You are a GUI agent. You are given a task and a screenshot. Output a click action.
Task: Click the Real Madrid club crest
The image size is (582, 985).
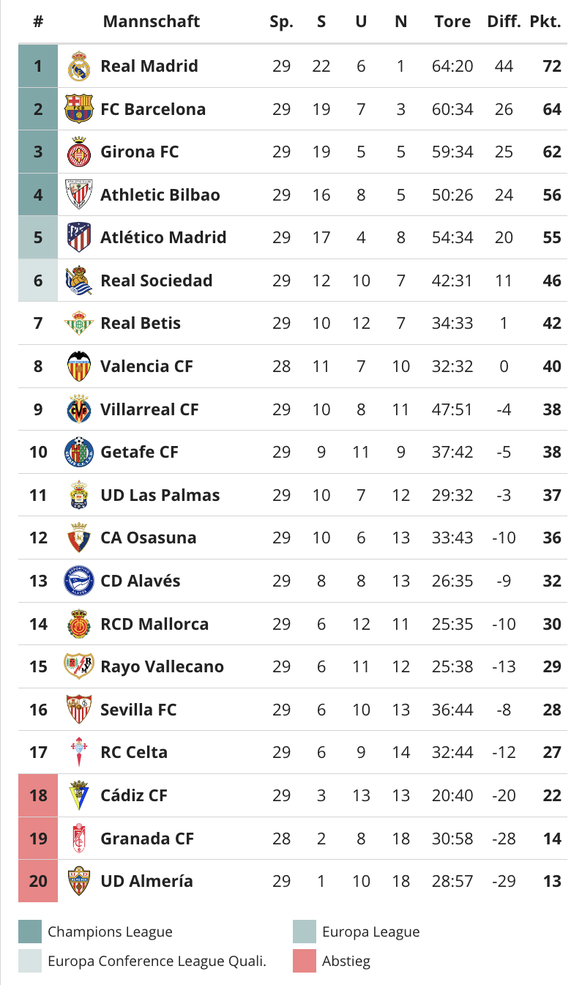pos(79,66)
